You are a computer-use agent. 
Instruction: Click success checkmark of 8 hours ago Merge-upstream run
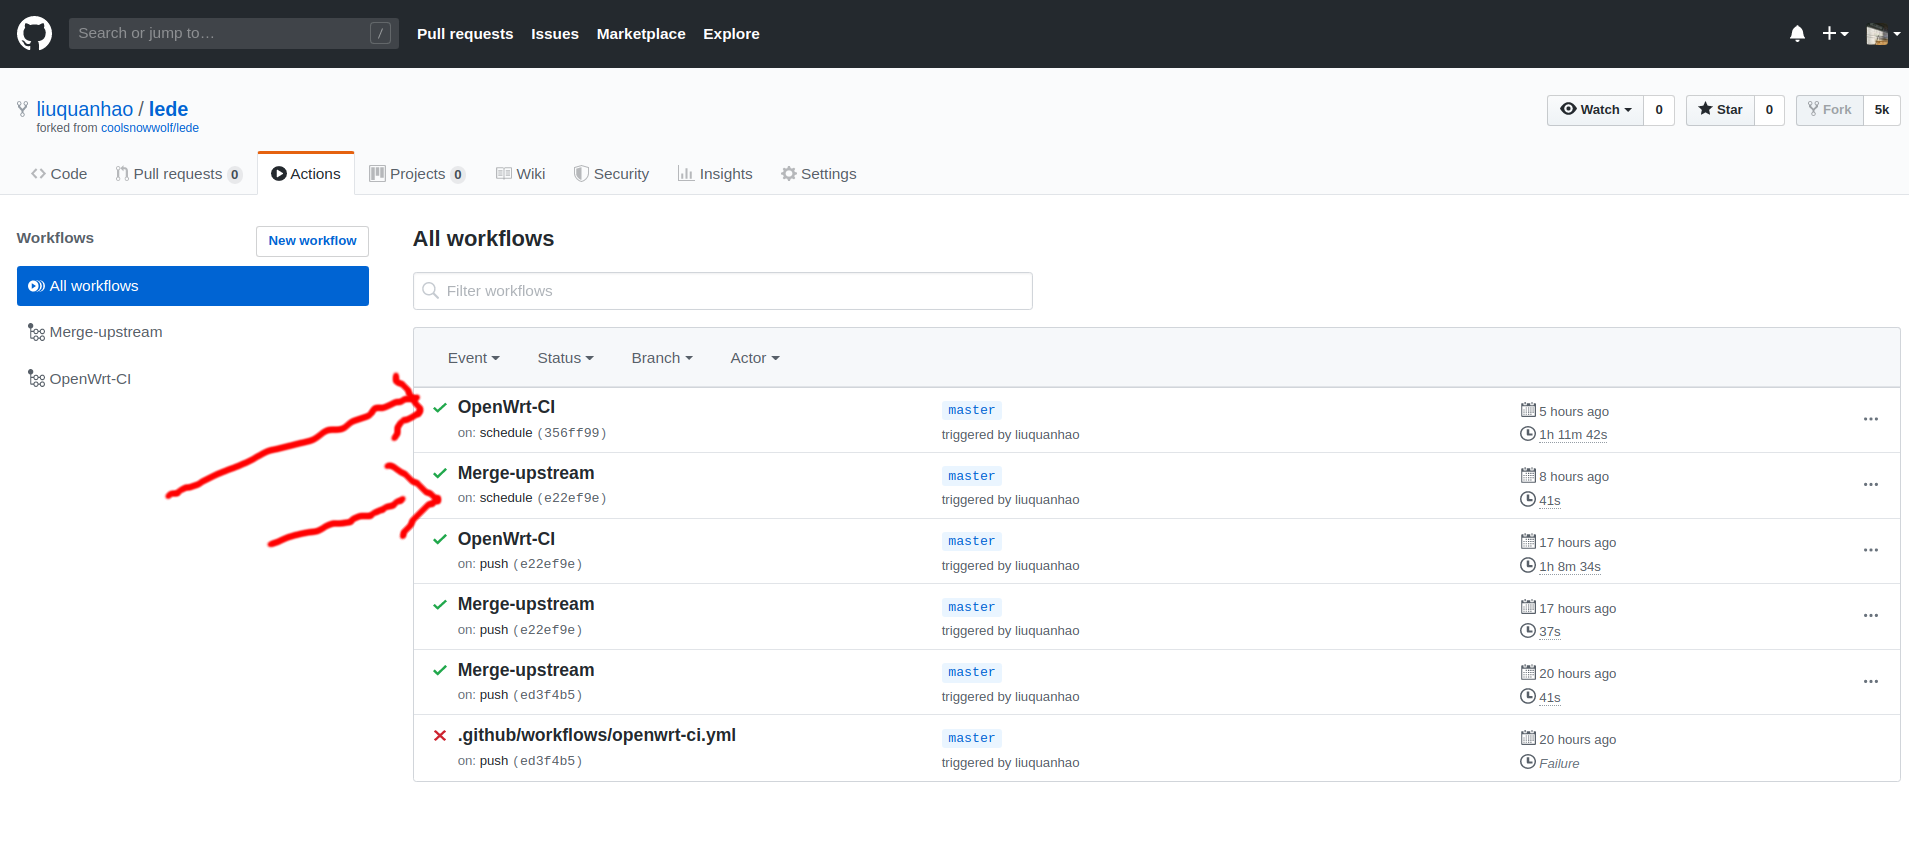pos(440,473)
